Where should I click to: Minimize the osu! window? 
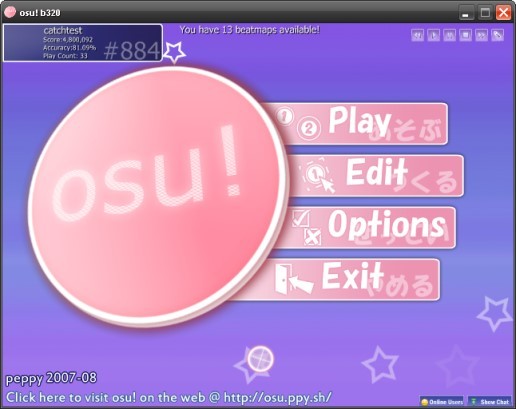pos(466,13)
